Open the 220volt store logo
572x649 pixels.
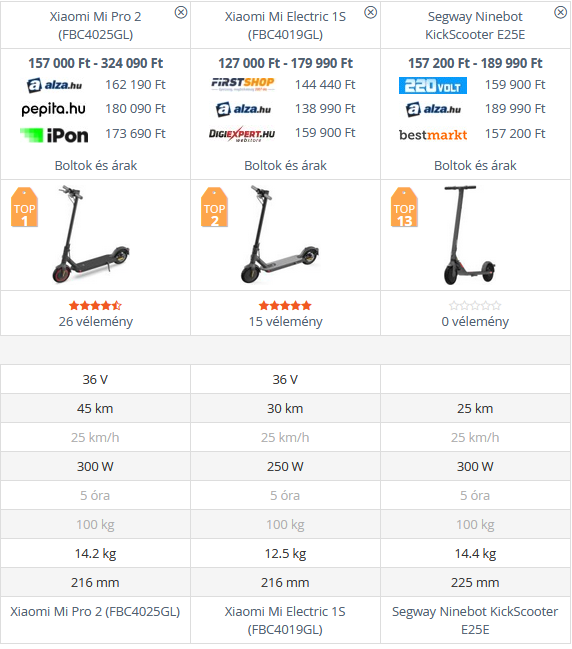point(433,85)
